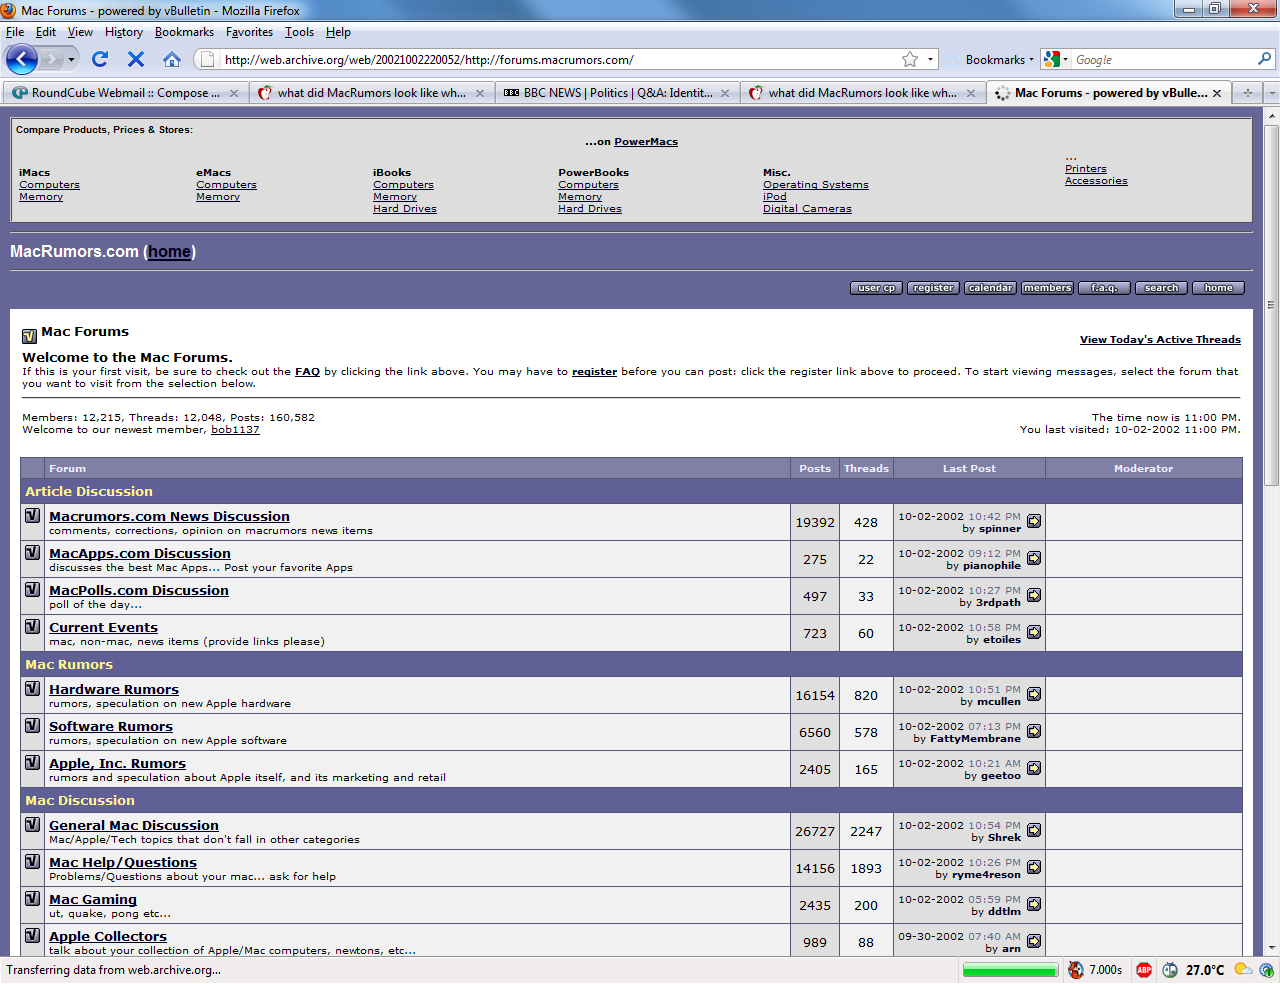The width and height of the screenshot is (1280, 984).
Task: Click the search nav button
Action: [1161, 288]
